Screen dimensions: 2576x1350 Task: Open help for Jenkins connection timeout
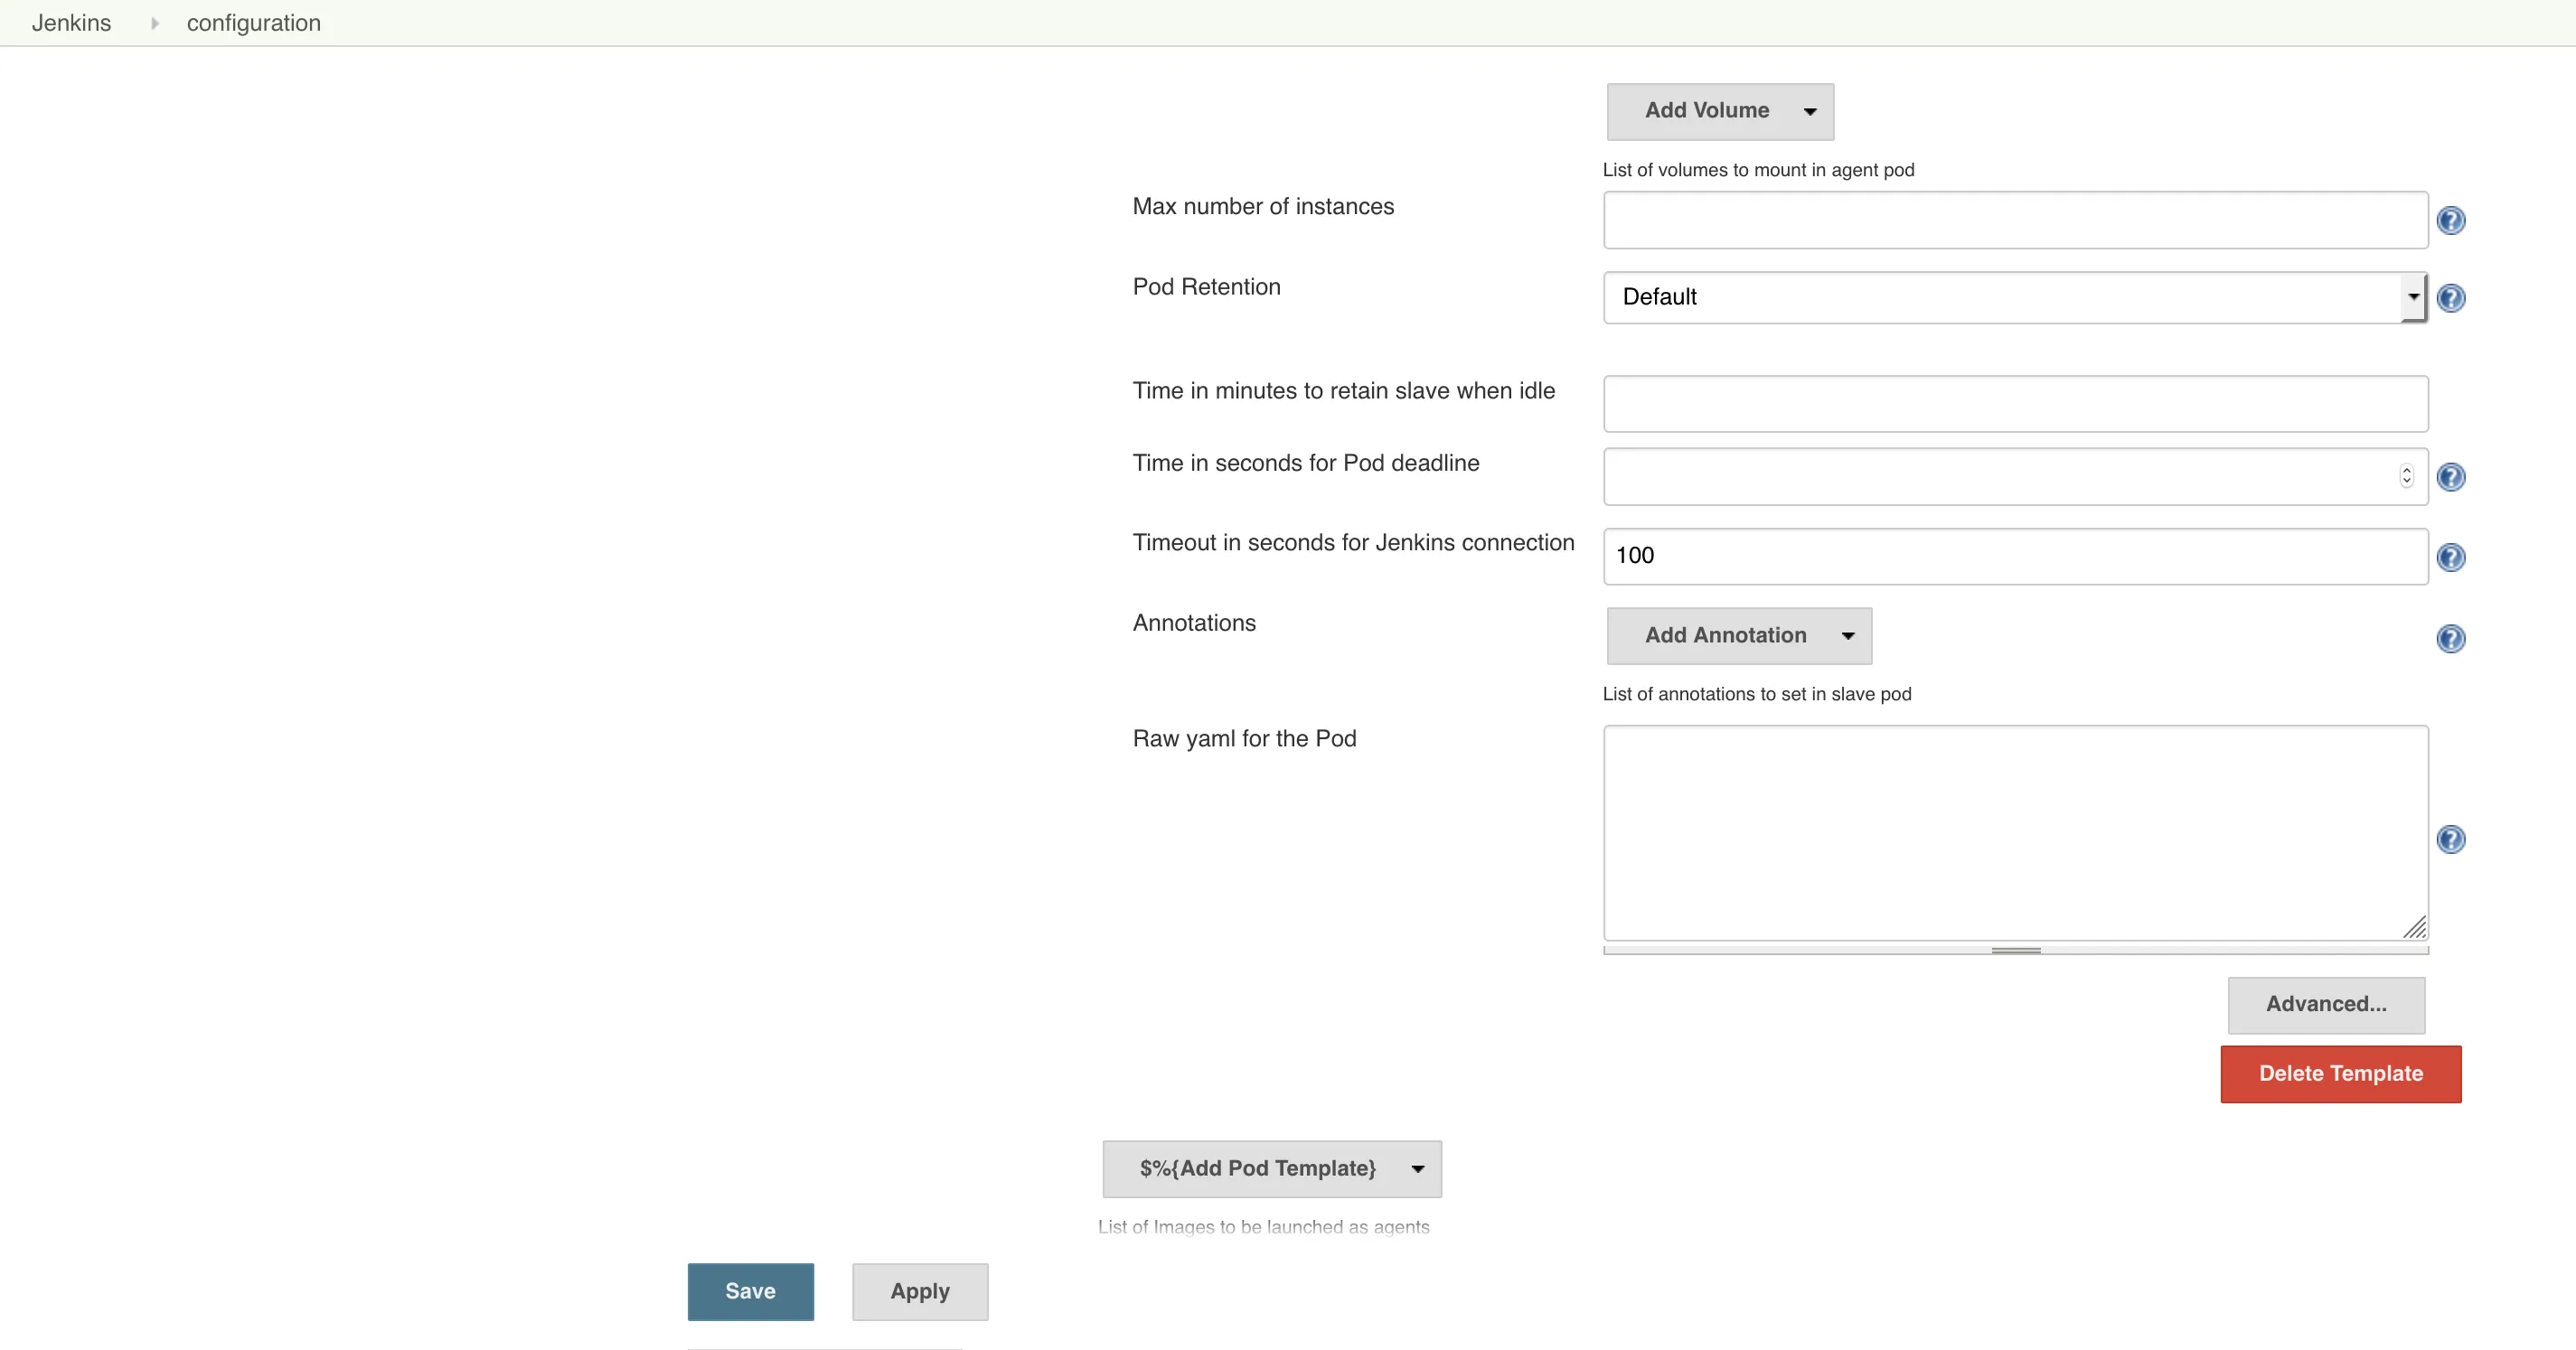tap(2450, 557)
